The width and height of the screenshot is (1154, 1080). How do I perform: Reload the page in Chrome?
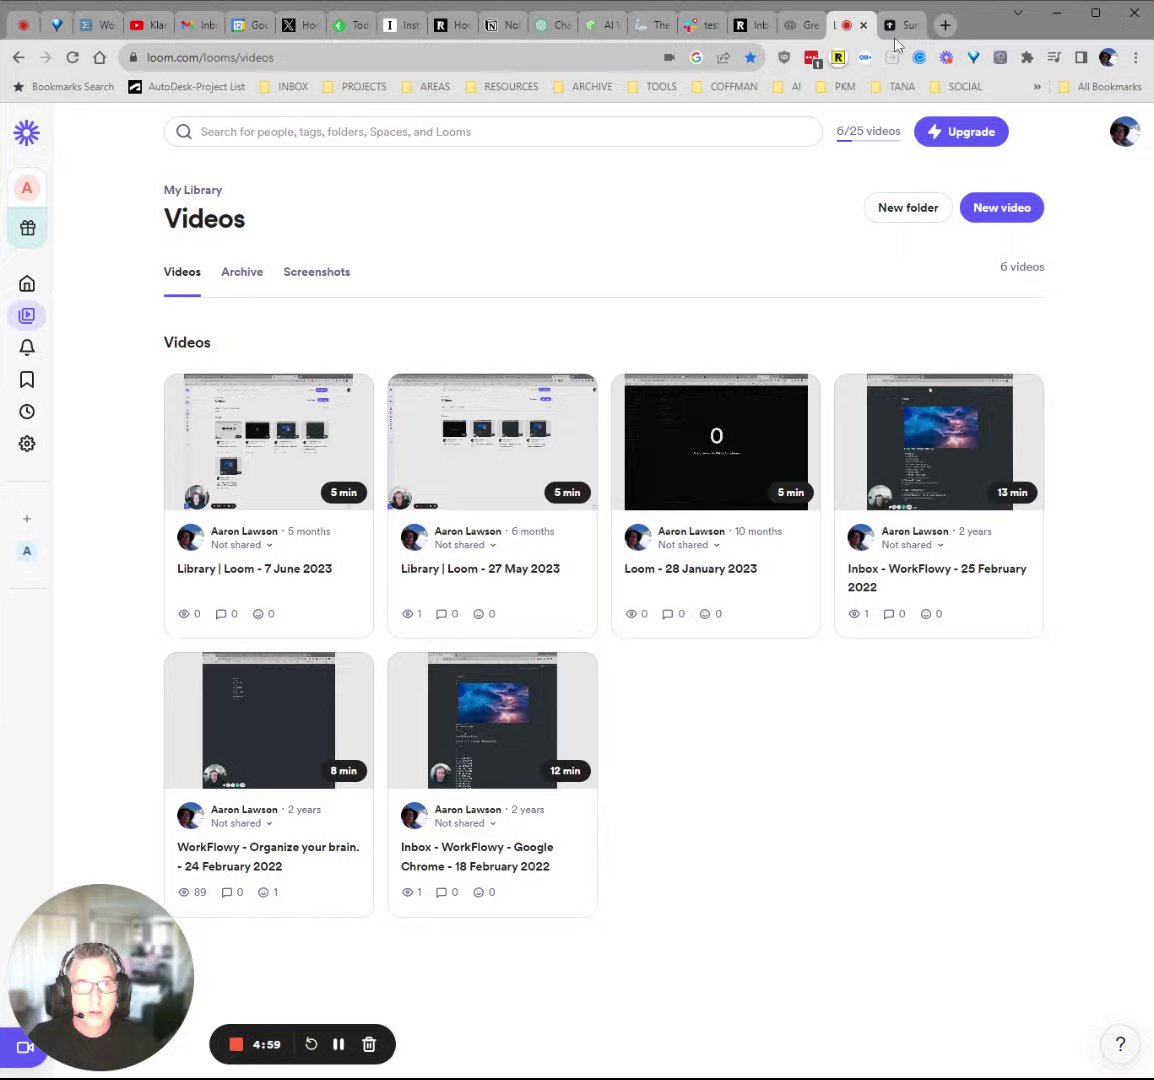pos(72,57)
